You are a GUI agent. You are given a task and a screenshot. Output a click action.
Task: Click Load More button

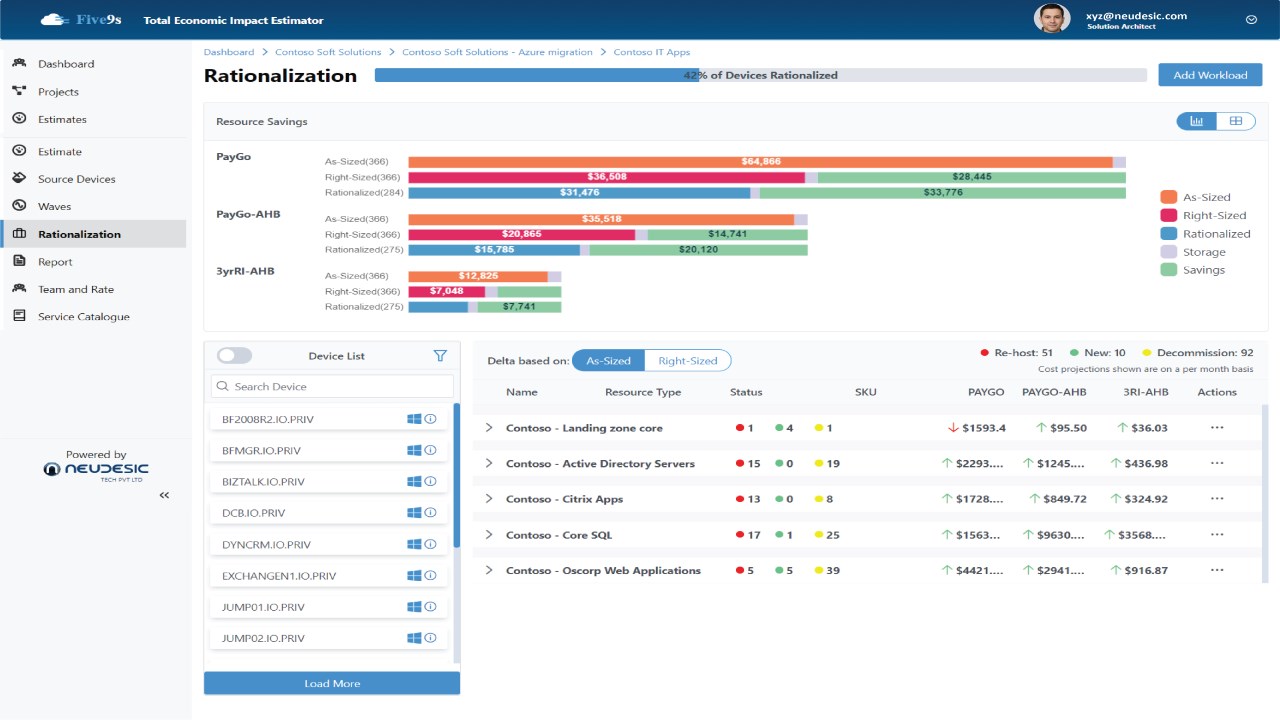332,683
